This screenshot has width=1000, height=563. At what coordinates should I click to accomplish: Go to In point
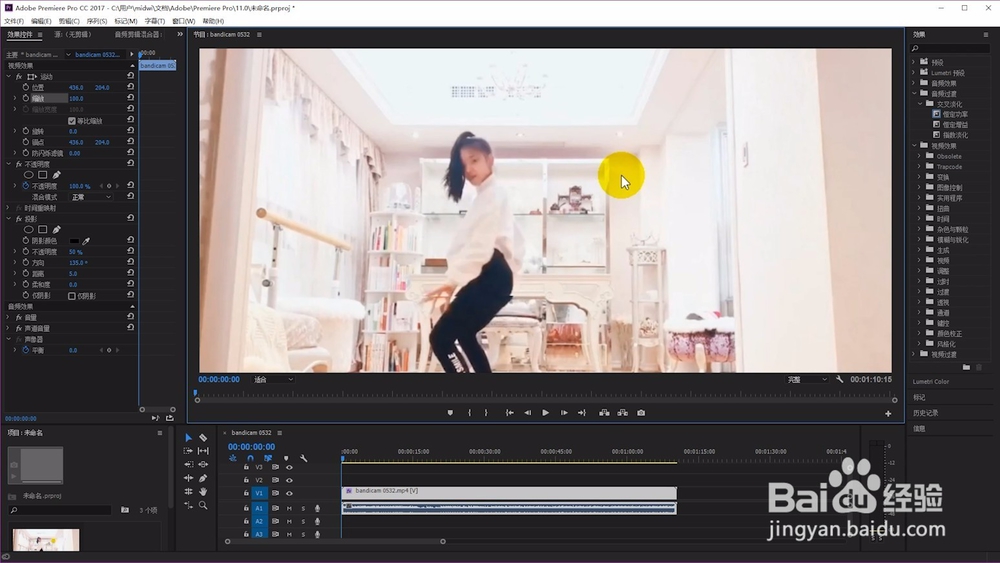coord(510,413)
